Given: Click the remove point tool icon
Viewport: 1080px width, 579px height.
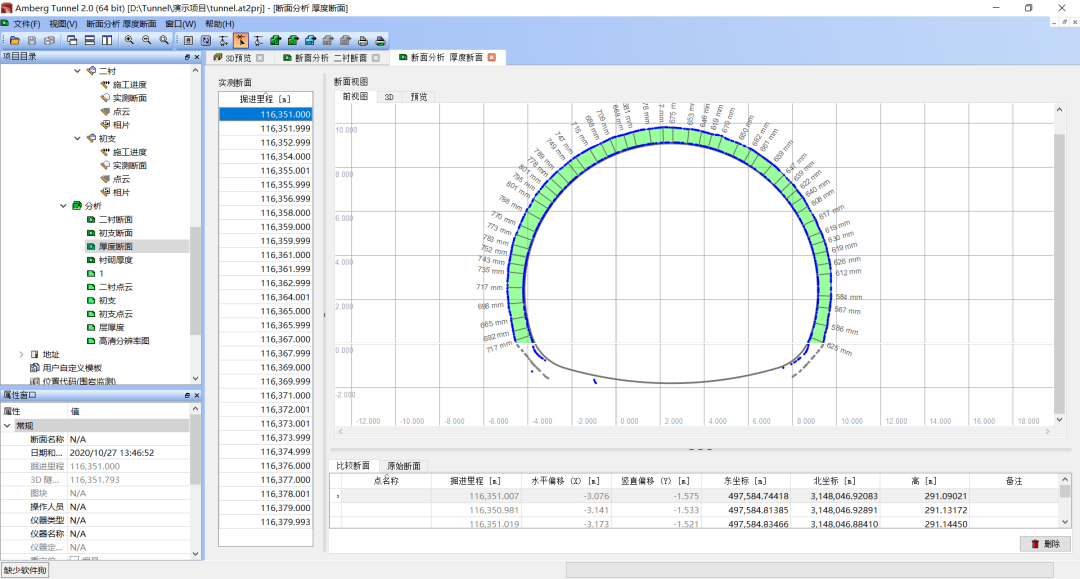Looking at the screenshot, I should [258, 41].
